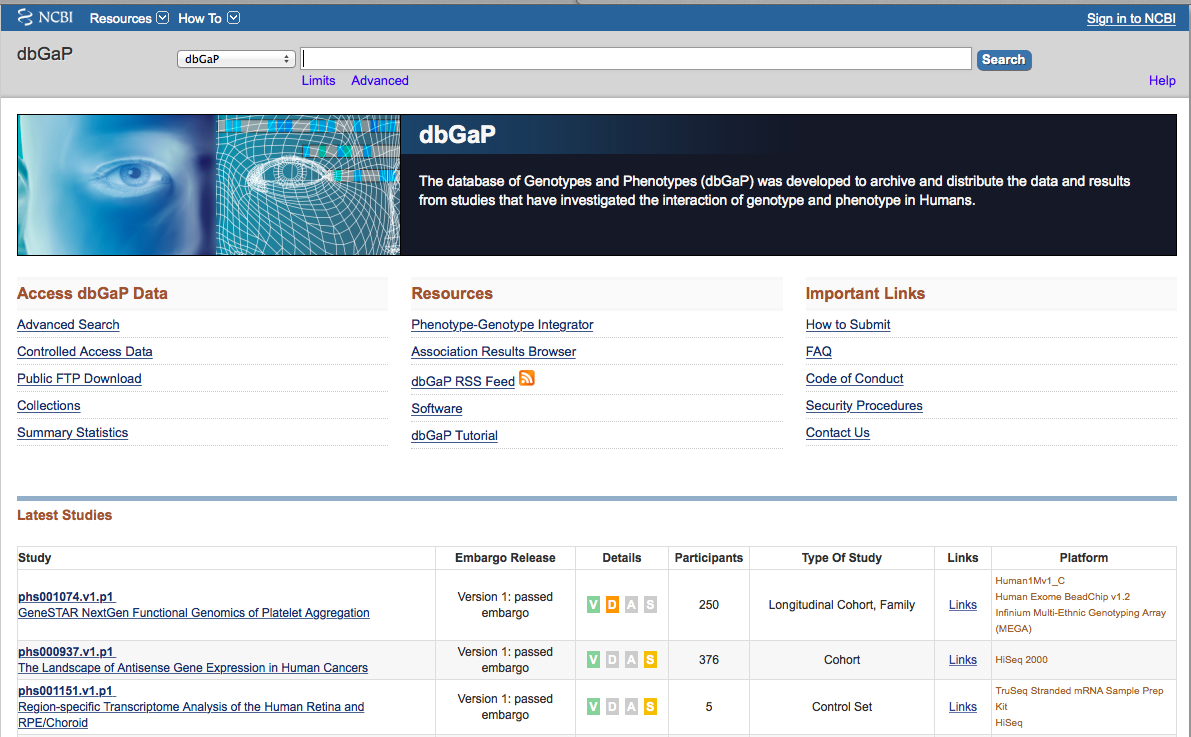Screen dimensions: 1191x737
Task: Open Code of Conduct link
Action: coord(855,378)
